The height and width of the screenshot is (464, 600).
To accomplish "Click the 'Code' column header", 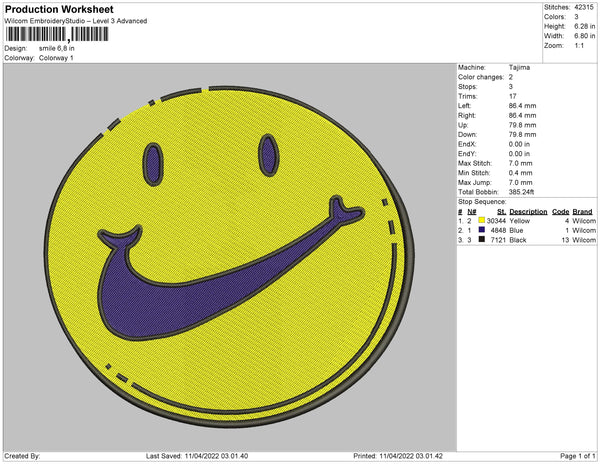I will [561, 212].
